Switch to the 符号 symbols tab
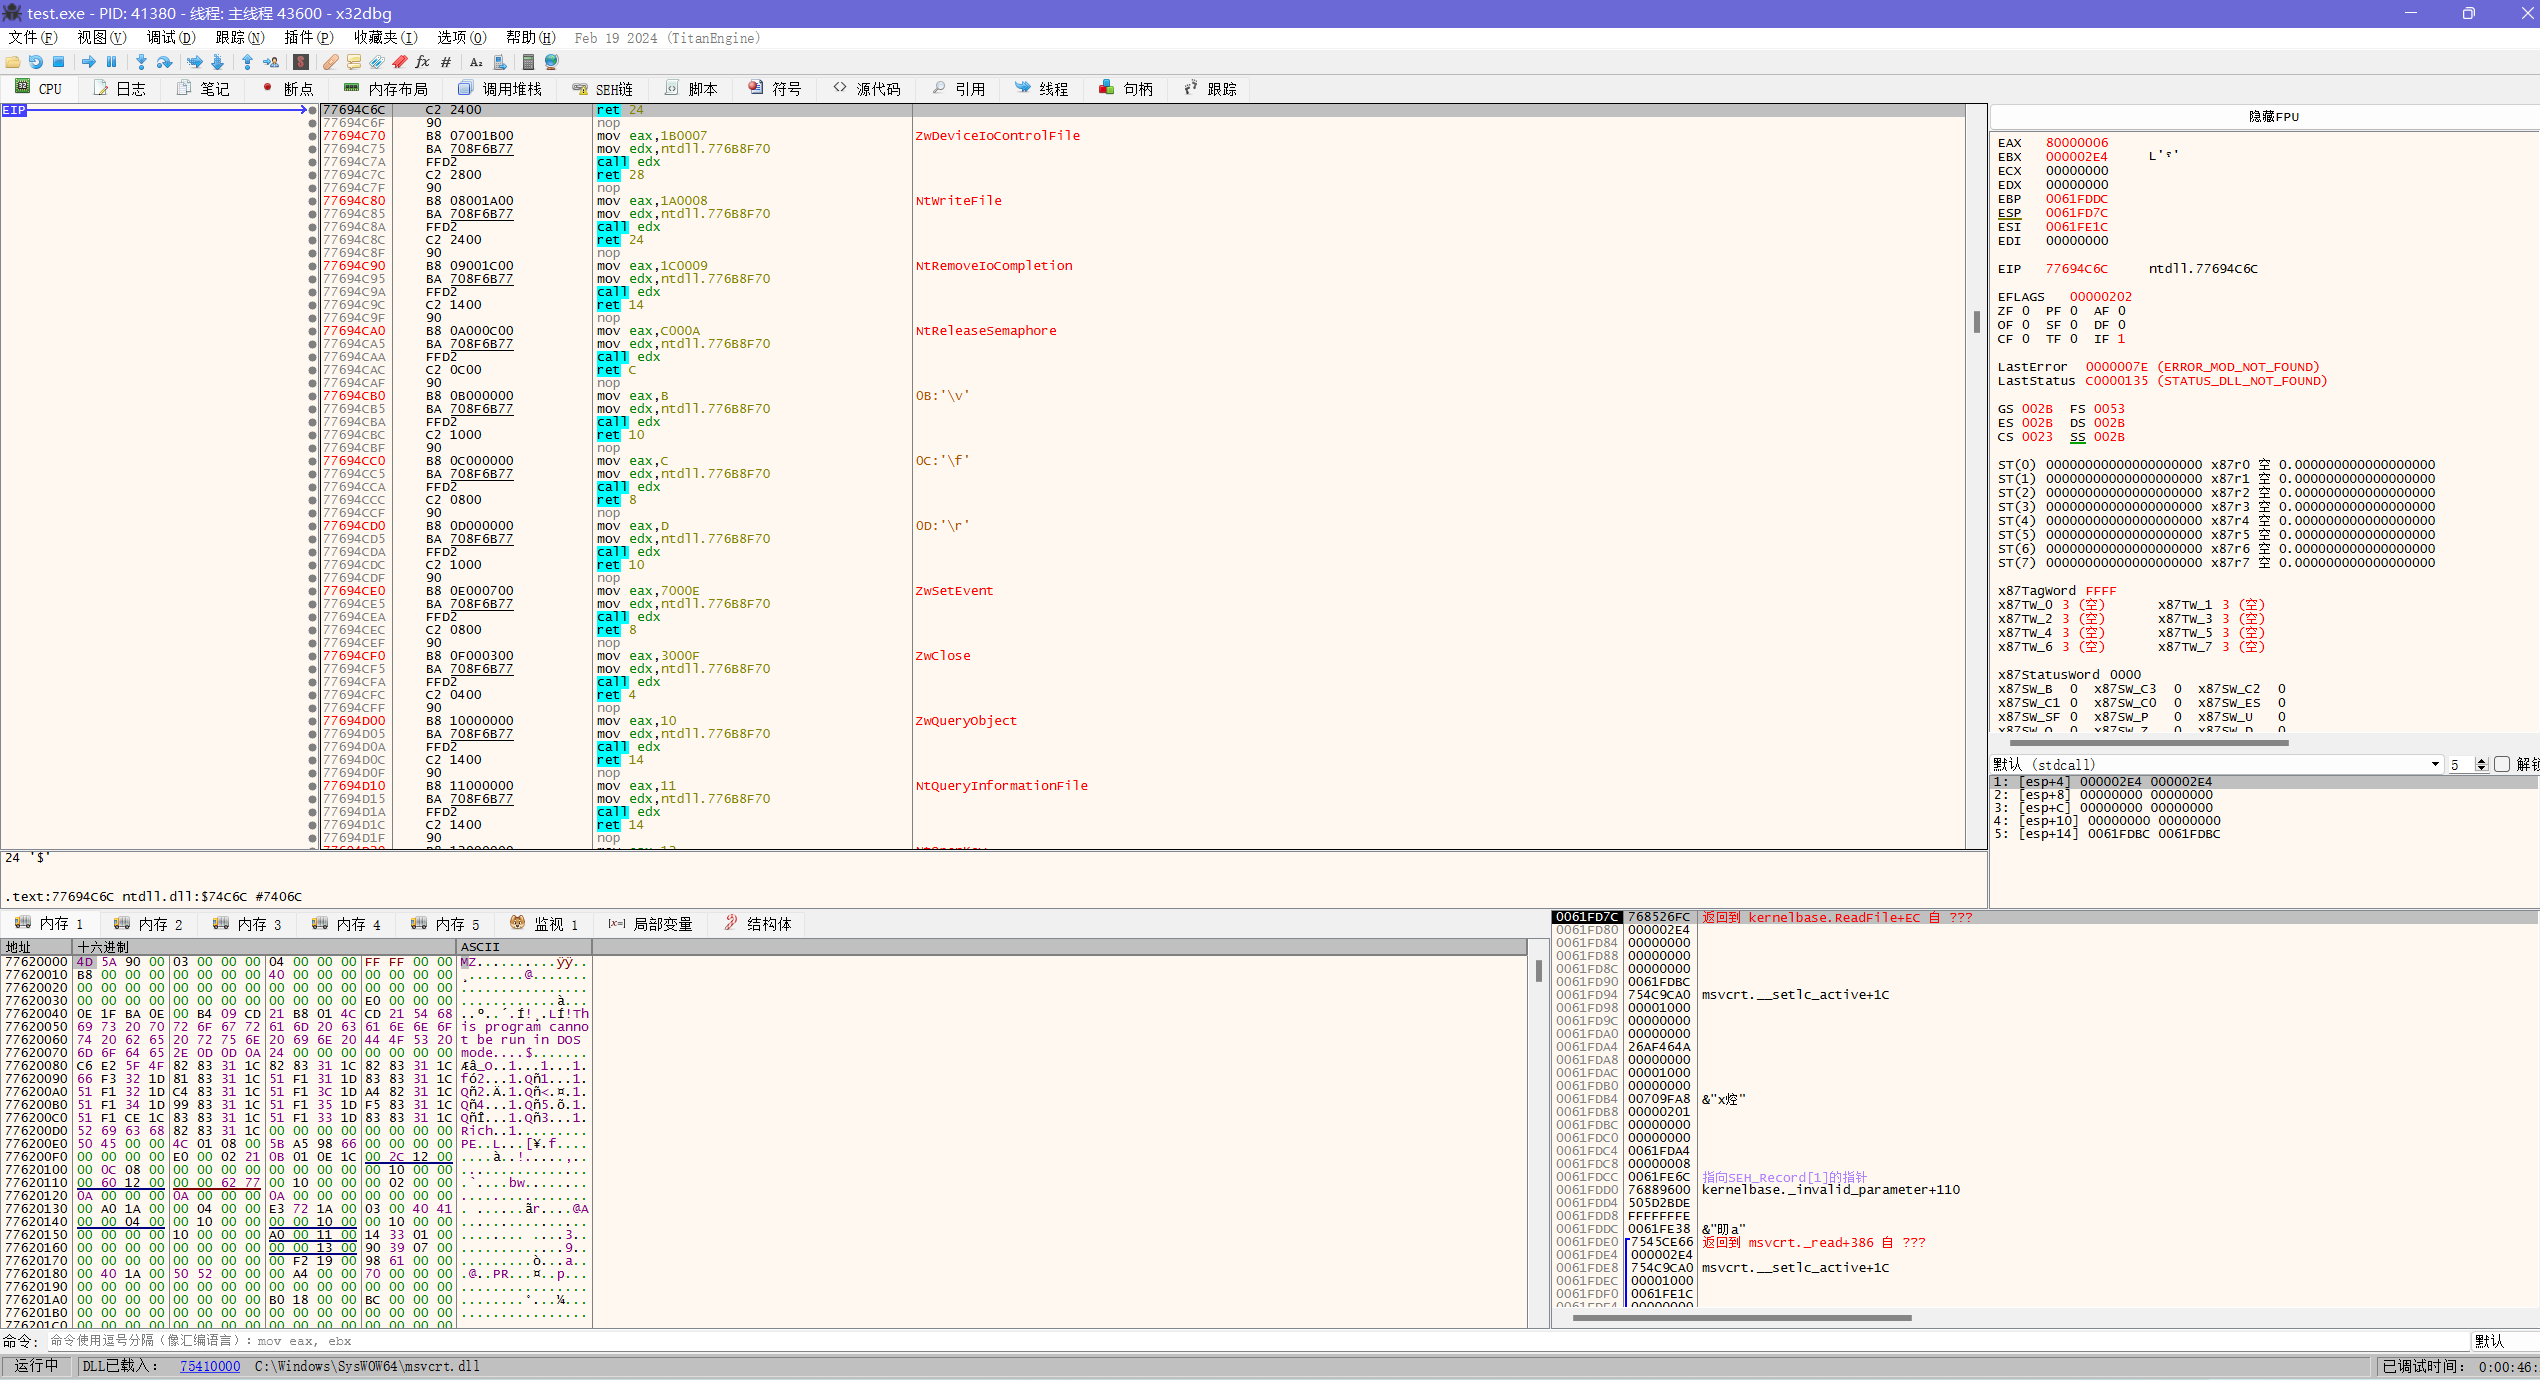The width and height of the screenshot is (2540, 1380). pyautogui.click(x=775, y=89)
